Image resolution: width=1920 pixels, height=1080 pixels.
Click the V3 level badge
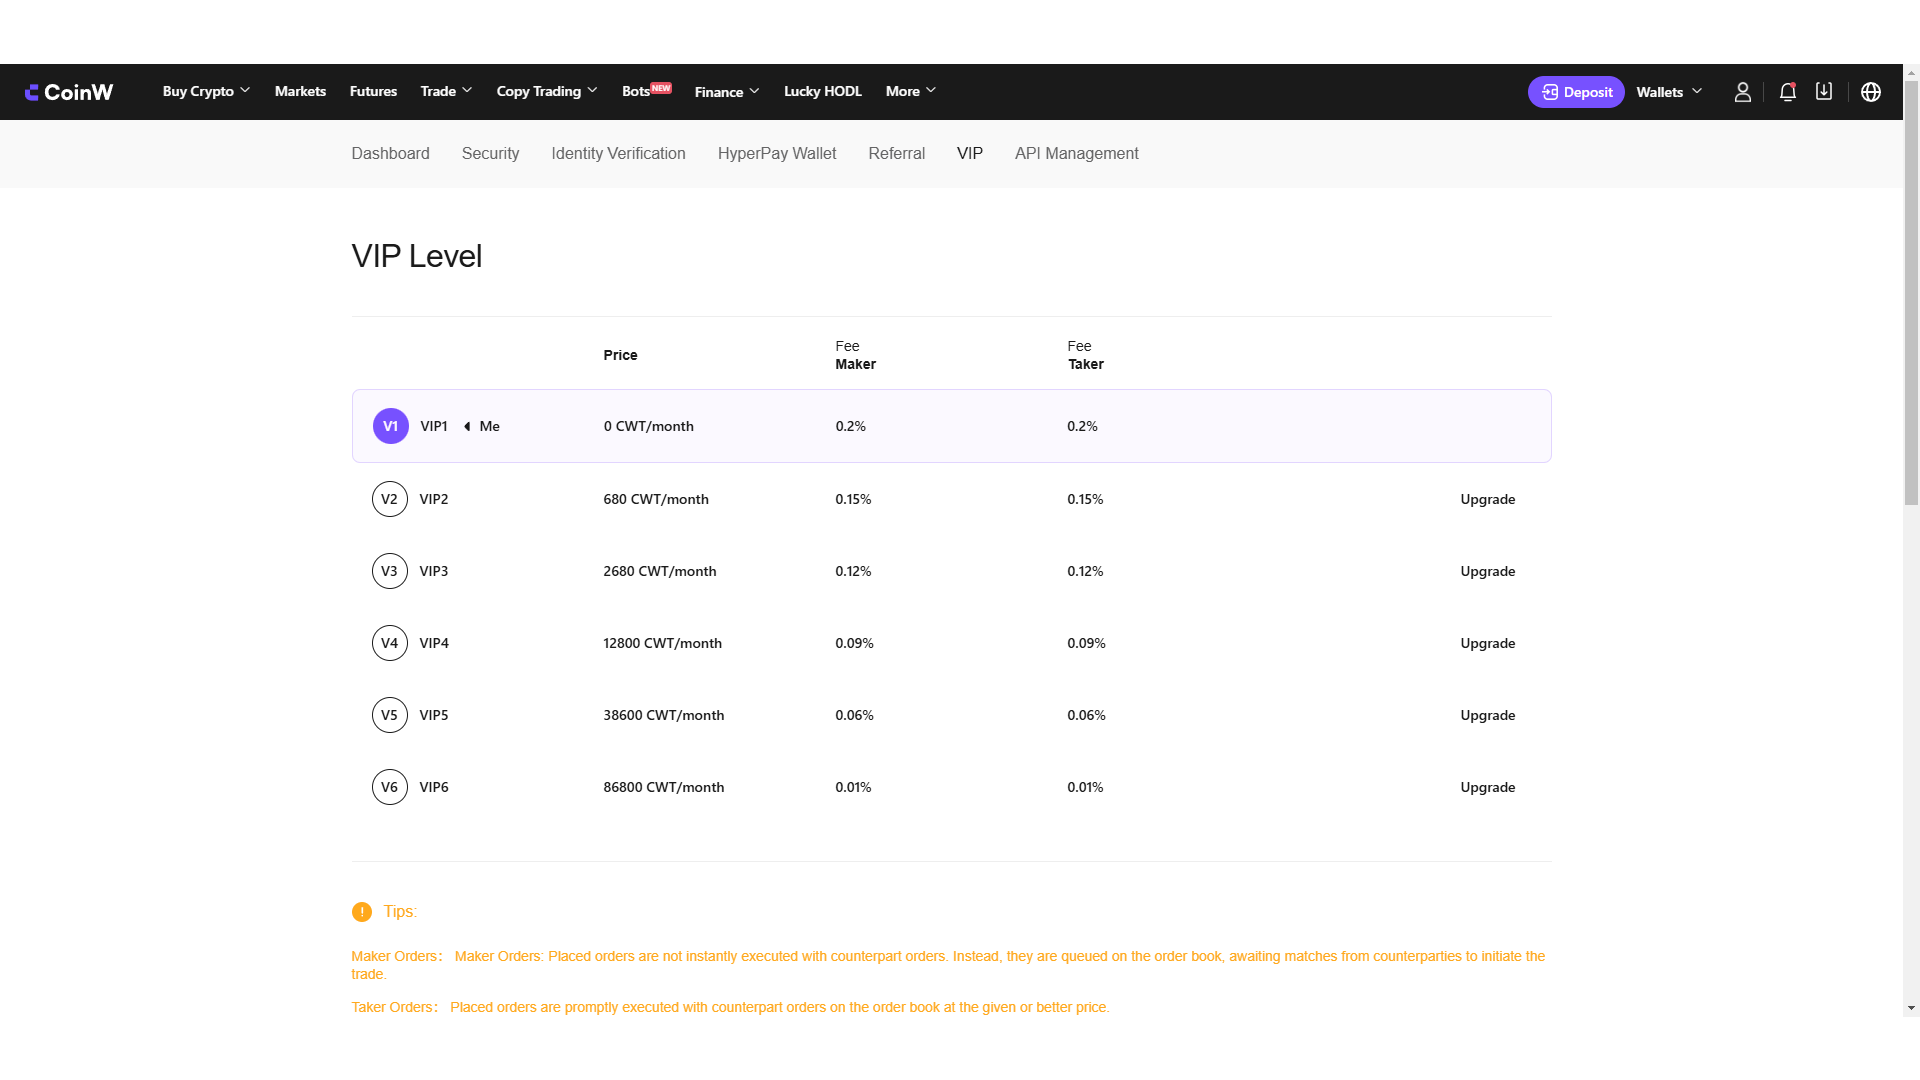tap(390, 571)
